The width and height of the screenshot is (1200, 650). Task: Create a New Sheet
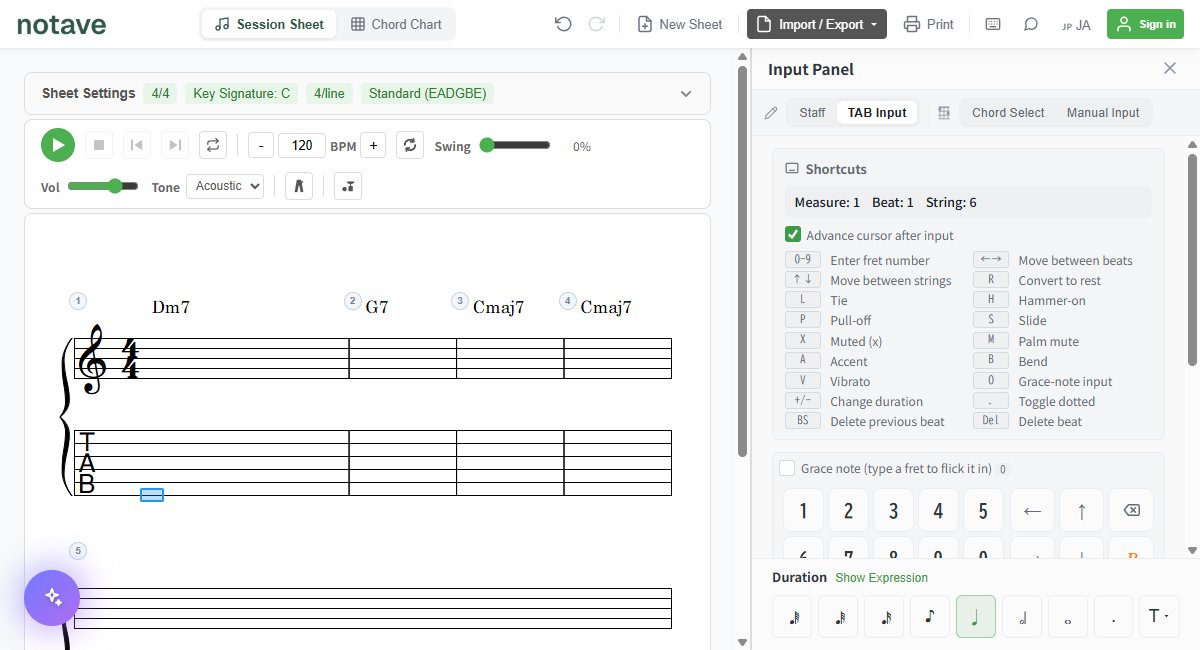pos(680,24)
